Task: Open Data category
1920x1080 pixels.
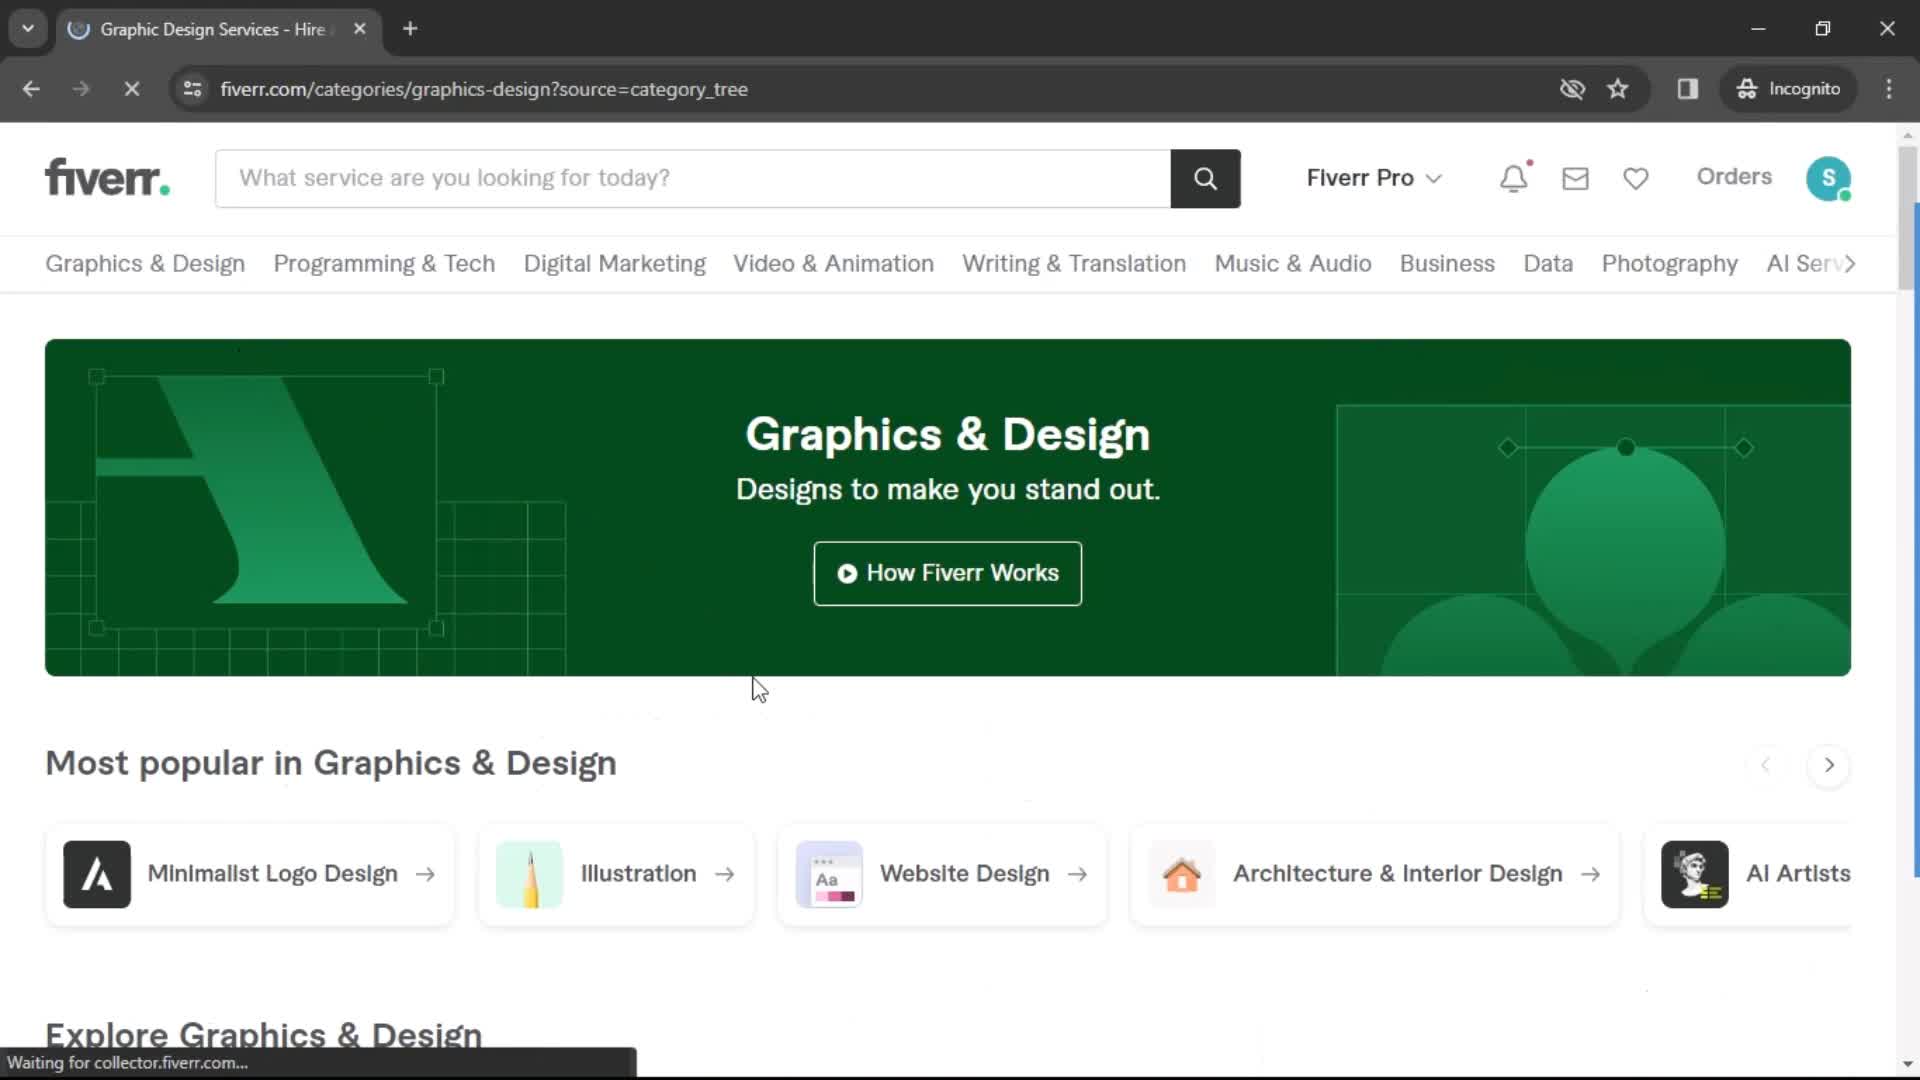Action: 1548,264
